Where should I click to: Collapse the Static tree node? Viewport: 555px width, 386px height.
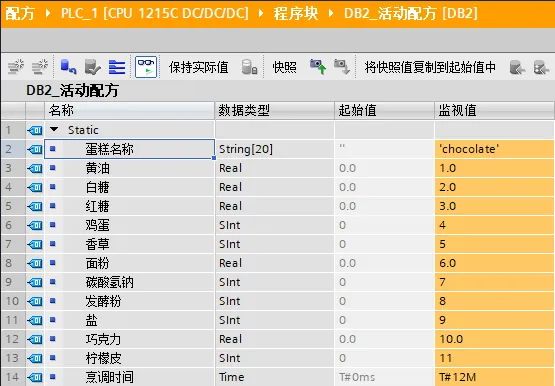tap(54, 129)
